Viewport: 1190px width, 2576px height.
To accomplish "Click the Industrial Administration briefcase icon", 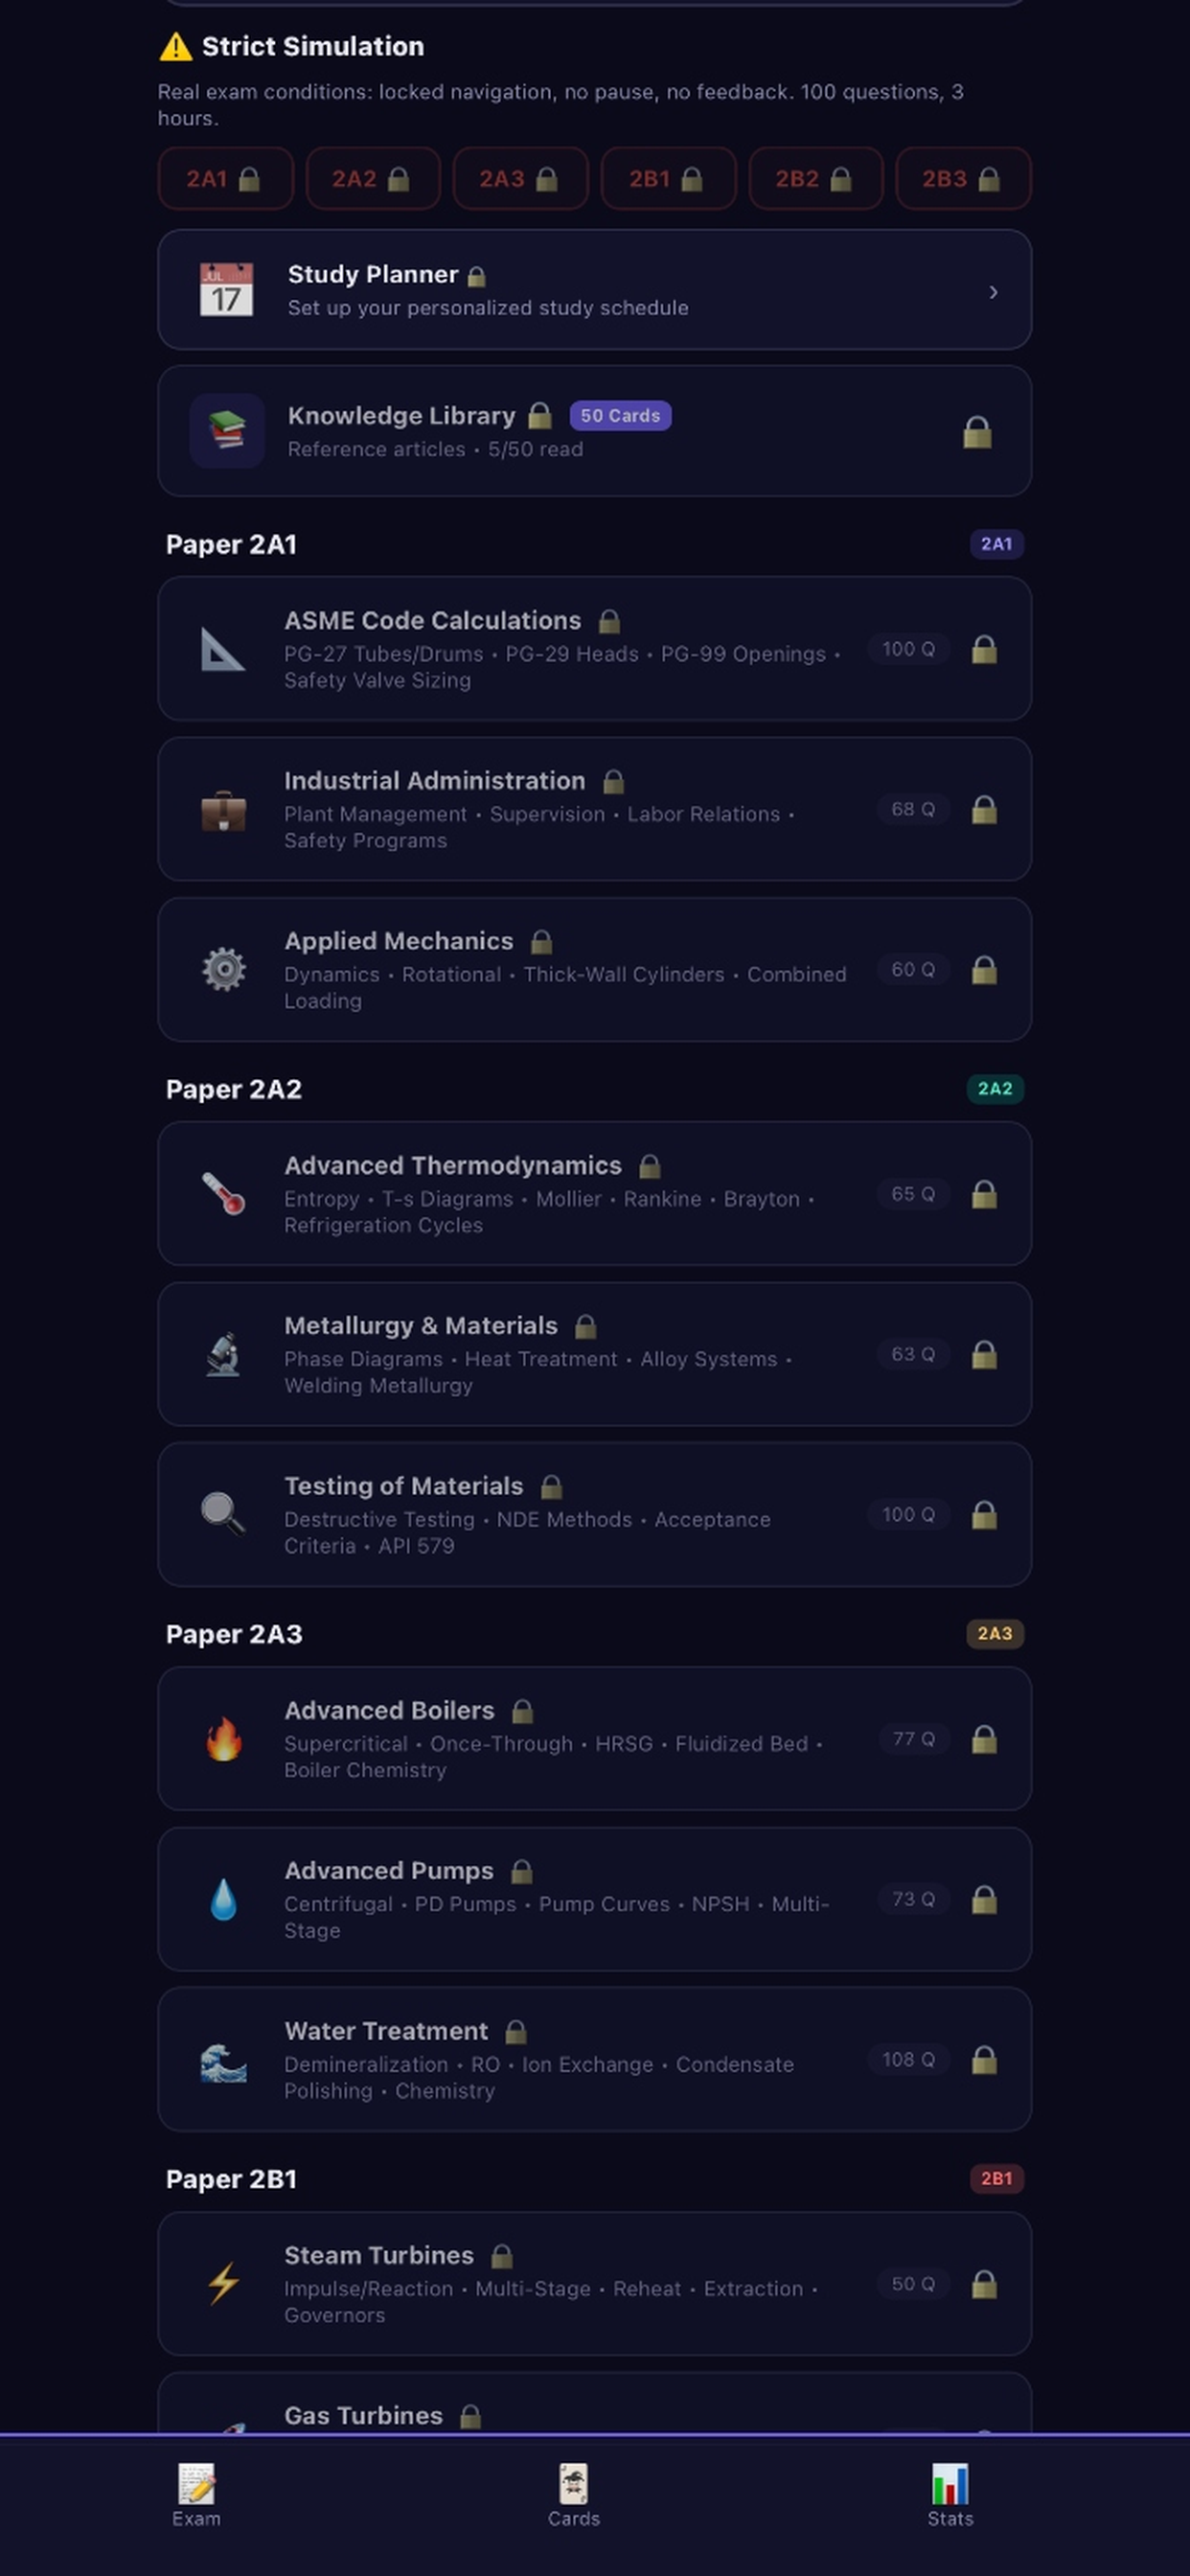I will click(x=223, y=810).
